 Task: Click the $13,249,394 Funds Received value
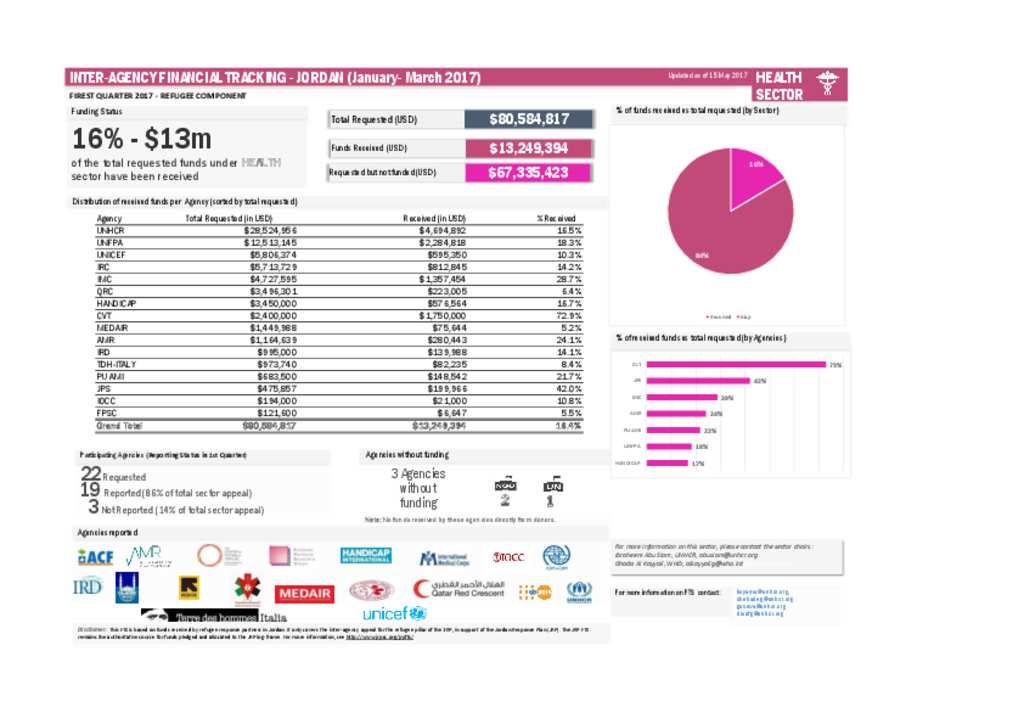point(529,148)
